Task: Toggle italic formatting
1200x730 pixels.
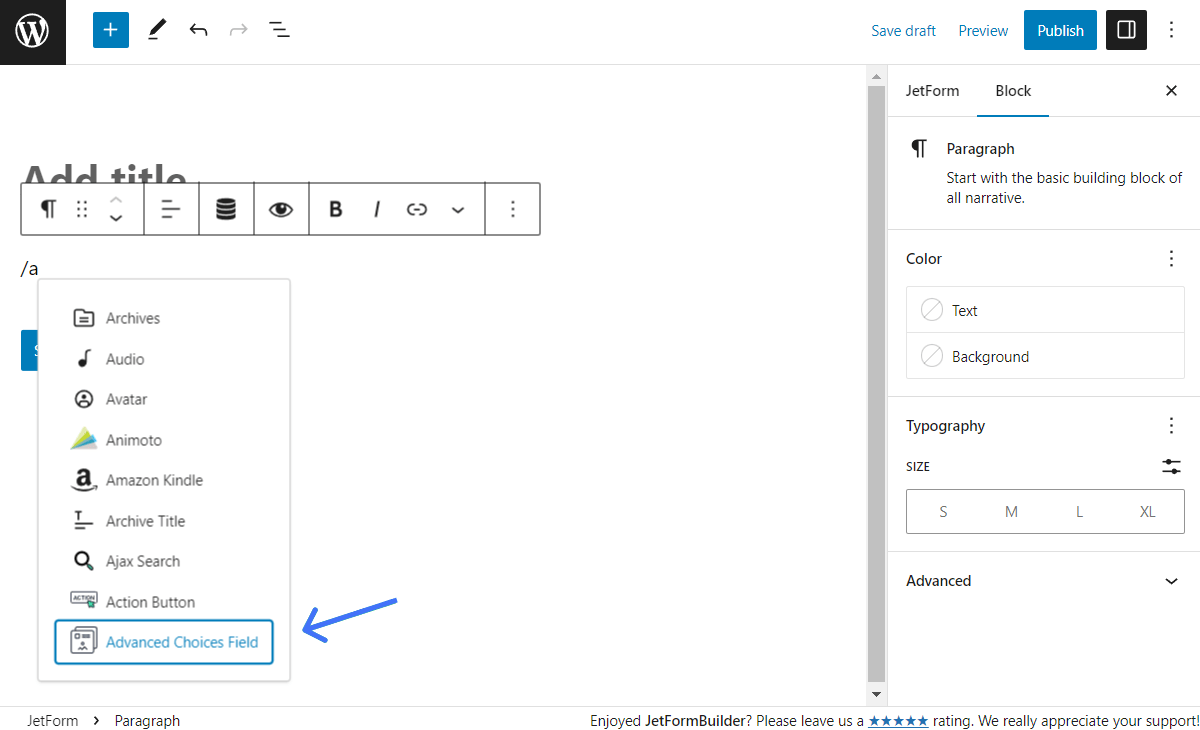Action: click(x=376, y=208)
